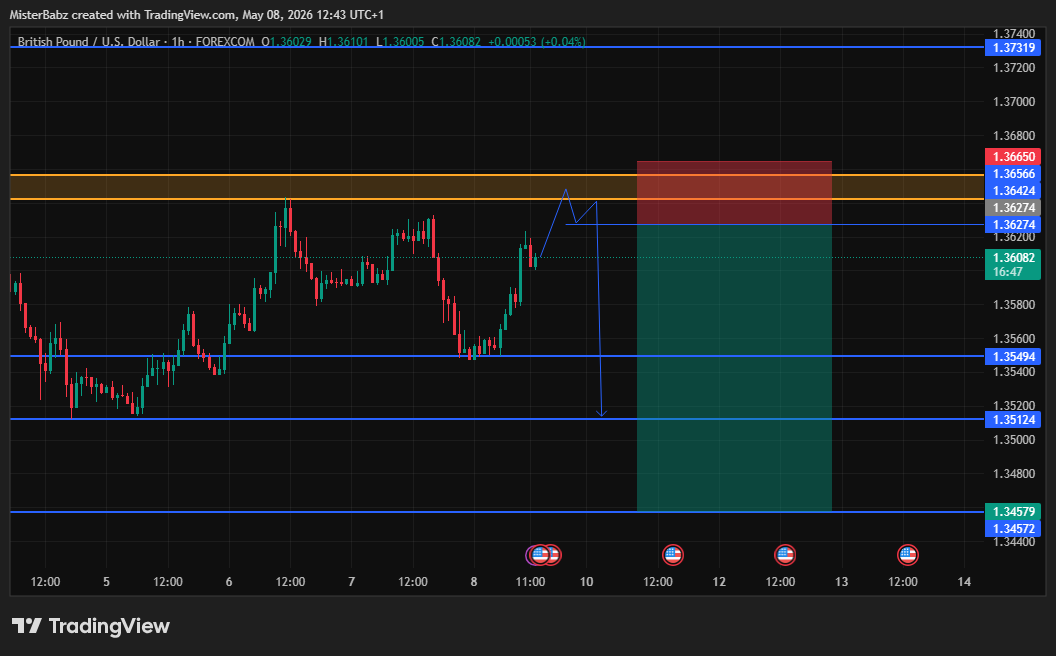Viewport: 1056px width, 656px height.
Task: Open the US event icon between 12 and 13
Action: tap(785, 555)
